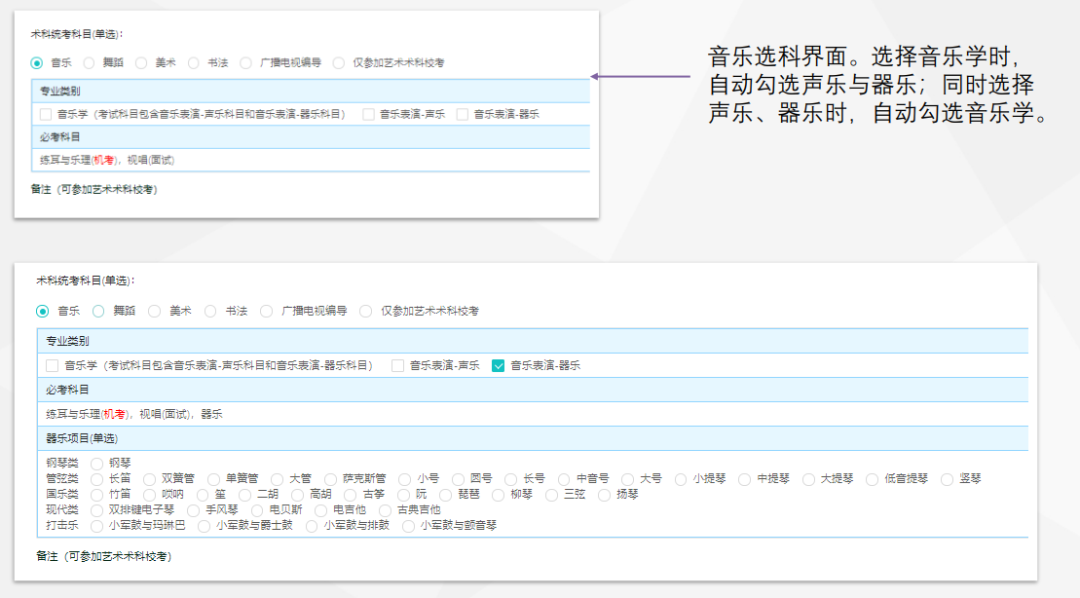1080x598 pixels.
Task: Select 音乐 radio in upper form
Action: pyautogui.click(x=37, y=63)
